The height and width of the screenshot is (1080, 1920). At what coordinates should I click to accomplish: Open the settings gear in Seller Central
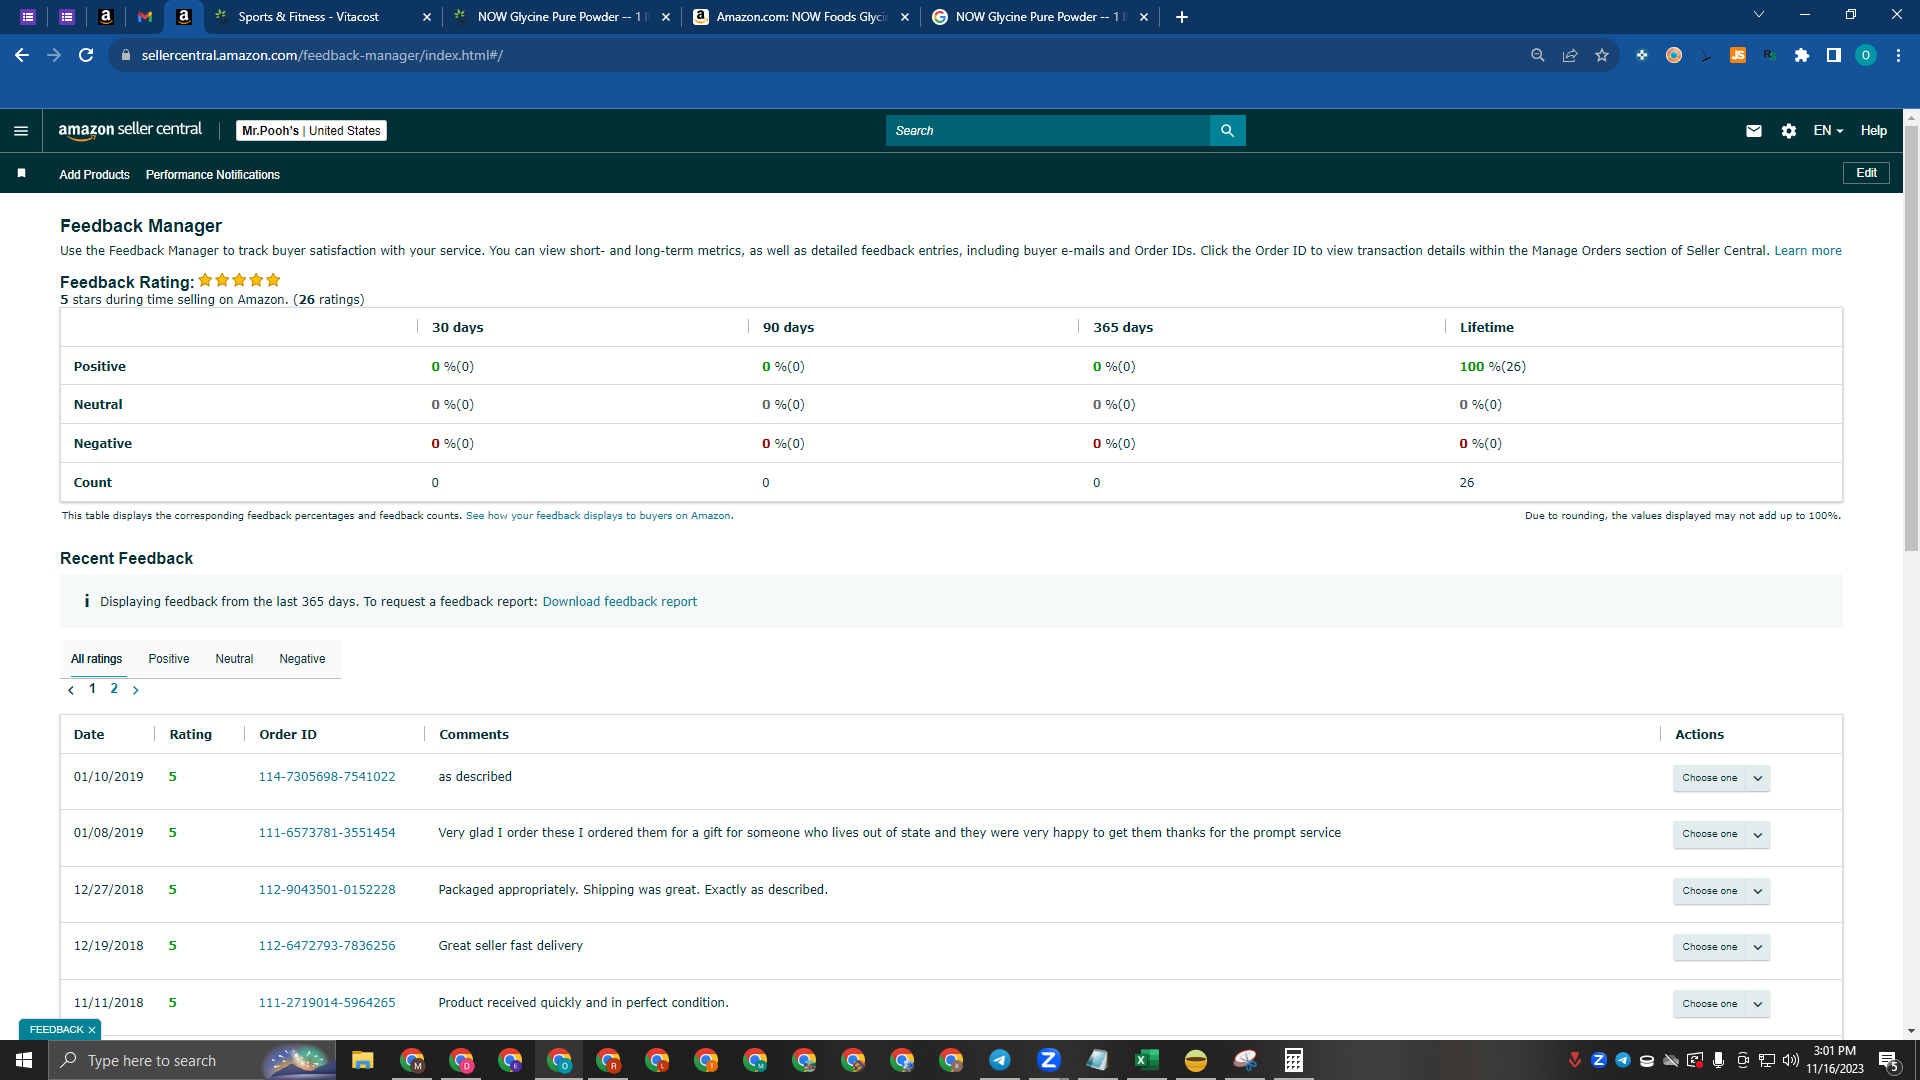pos(1789,131)
